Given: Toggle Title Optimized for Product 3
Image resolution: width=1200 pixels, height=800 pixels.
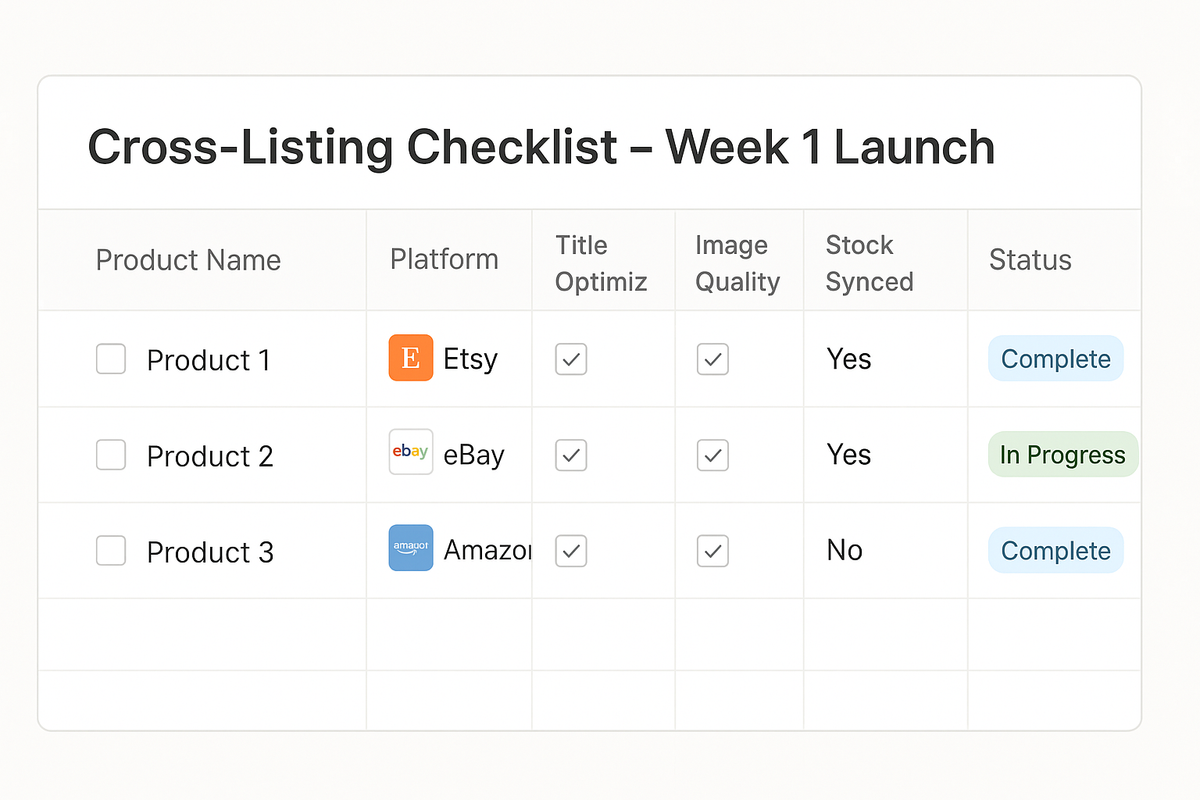Looking at the screenshot, I should pyautogui.click(x=570, y=550).
